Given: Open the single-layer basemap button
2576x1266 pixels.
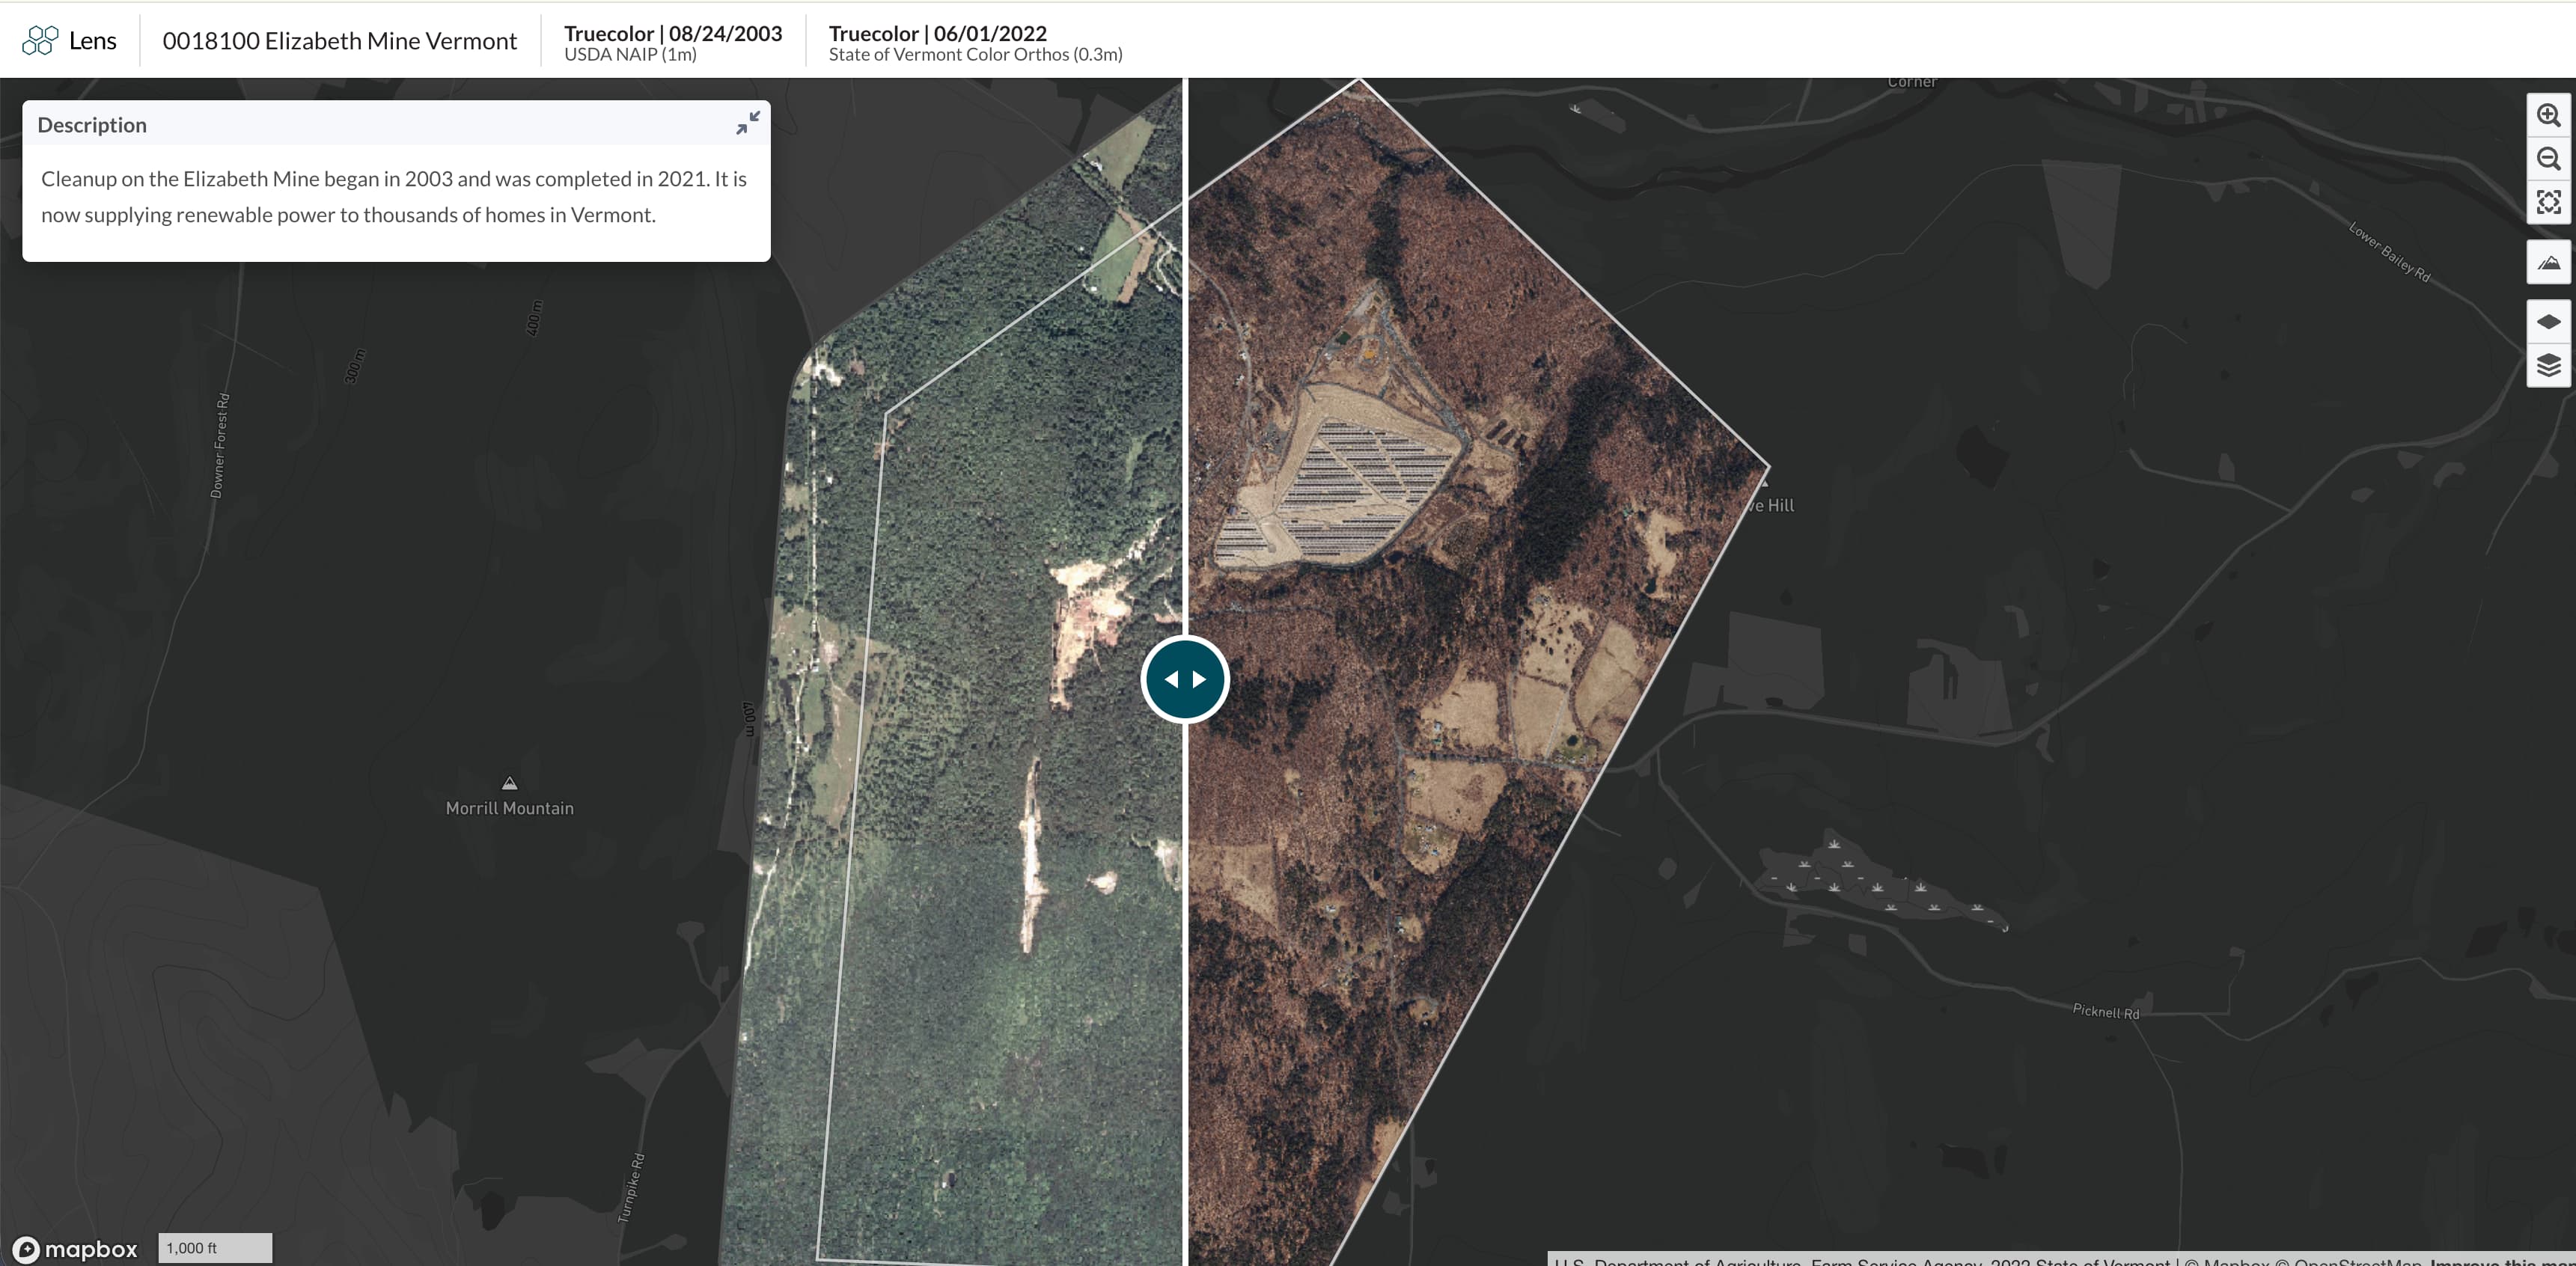Looking at the screenshot, I should 2548,322.
